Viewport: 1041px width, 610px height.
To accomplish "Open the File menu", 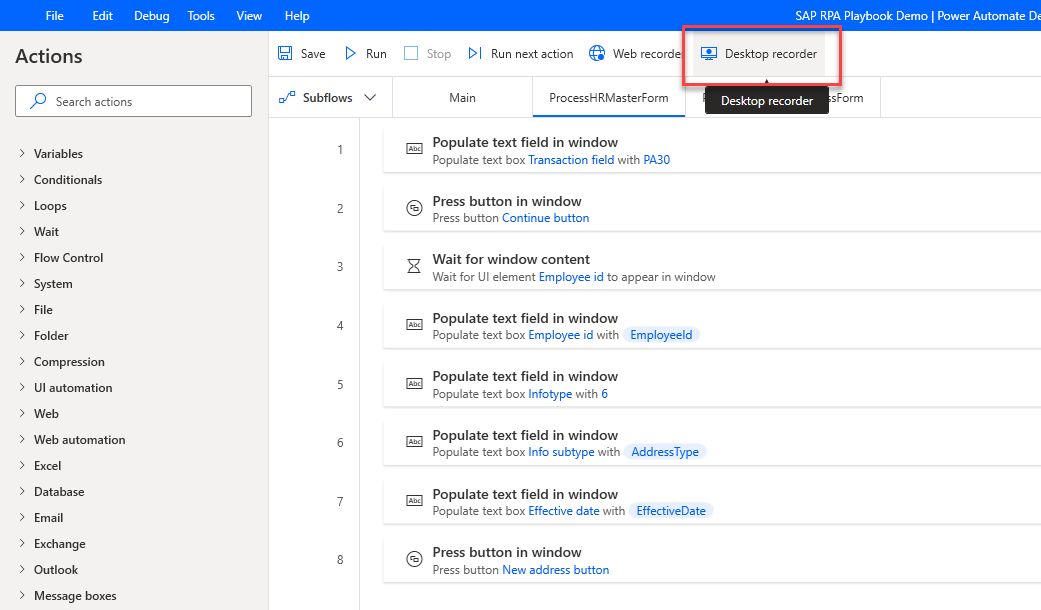I will pos(54,15).
